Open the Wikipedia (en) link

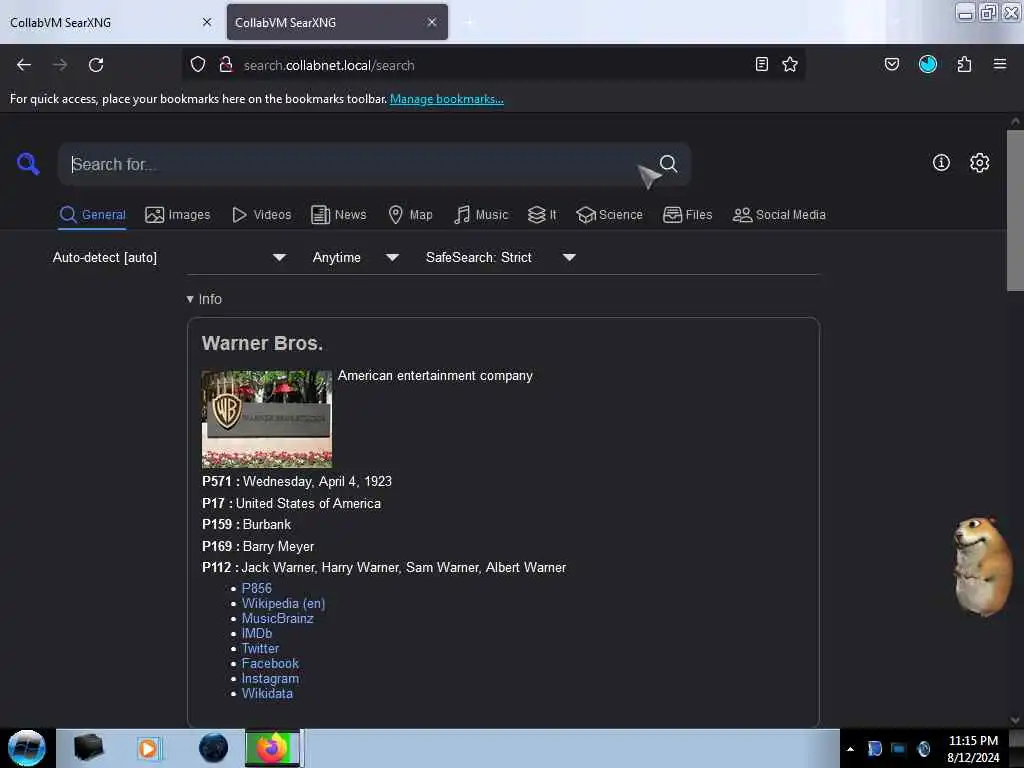pos(283,603)
